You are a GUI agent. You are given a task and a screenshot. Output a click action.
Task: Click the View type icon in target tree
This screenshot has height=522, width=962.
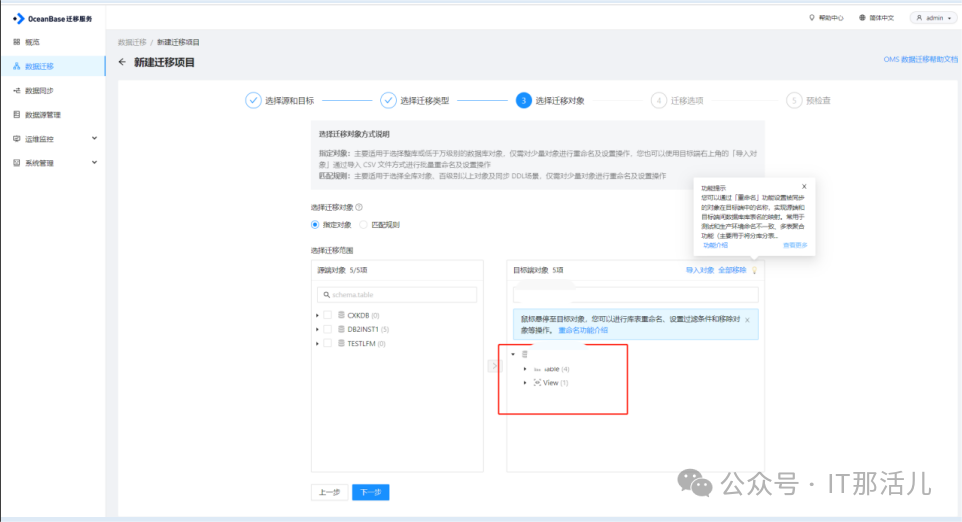pos(537,383)
